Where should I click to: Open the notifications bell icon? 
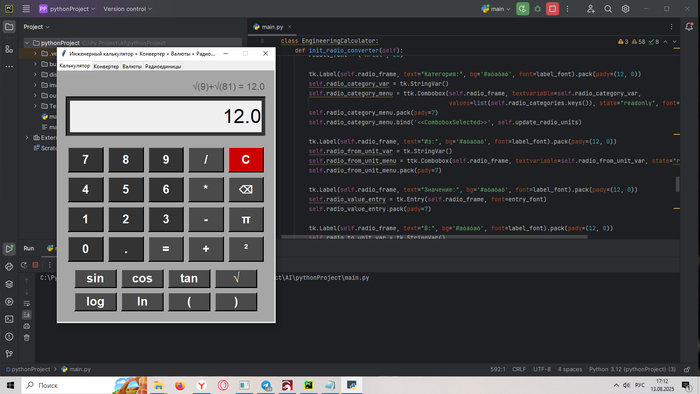pos(689,27)
